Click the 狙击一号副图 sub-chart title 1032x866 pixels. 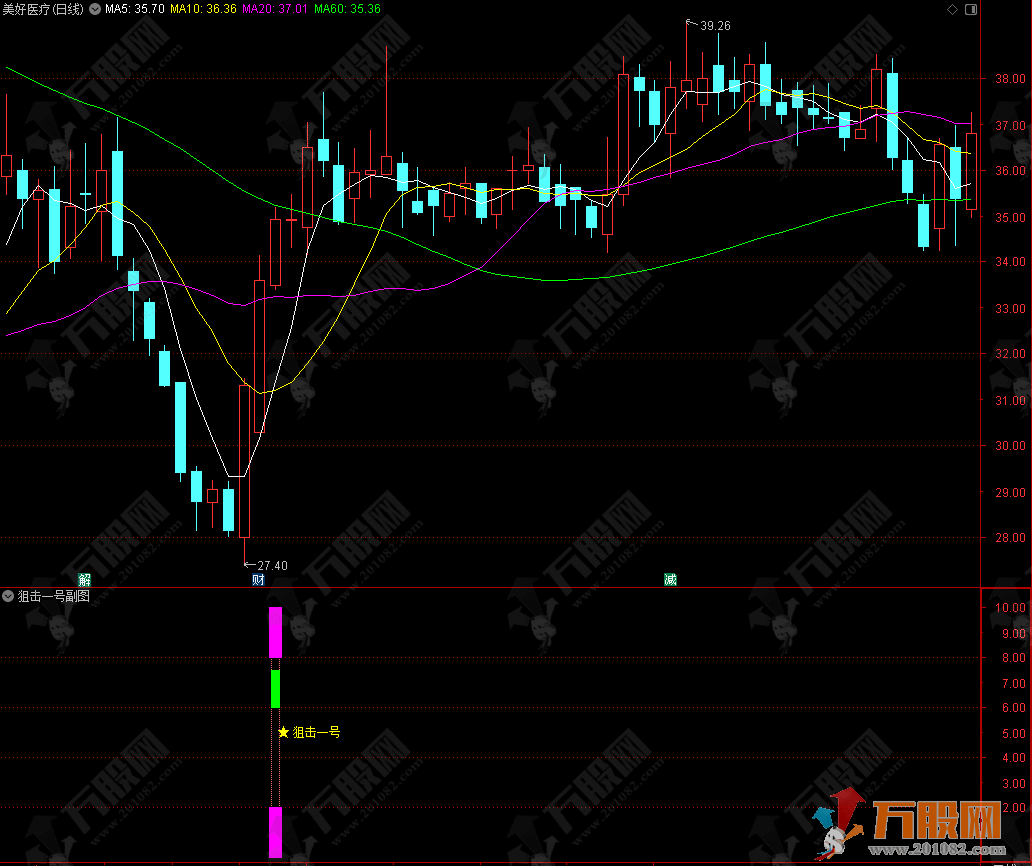pyautogui.click(x=53, y=596)
